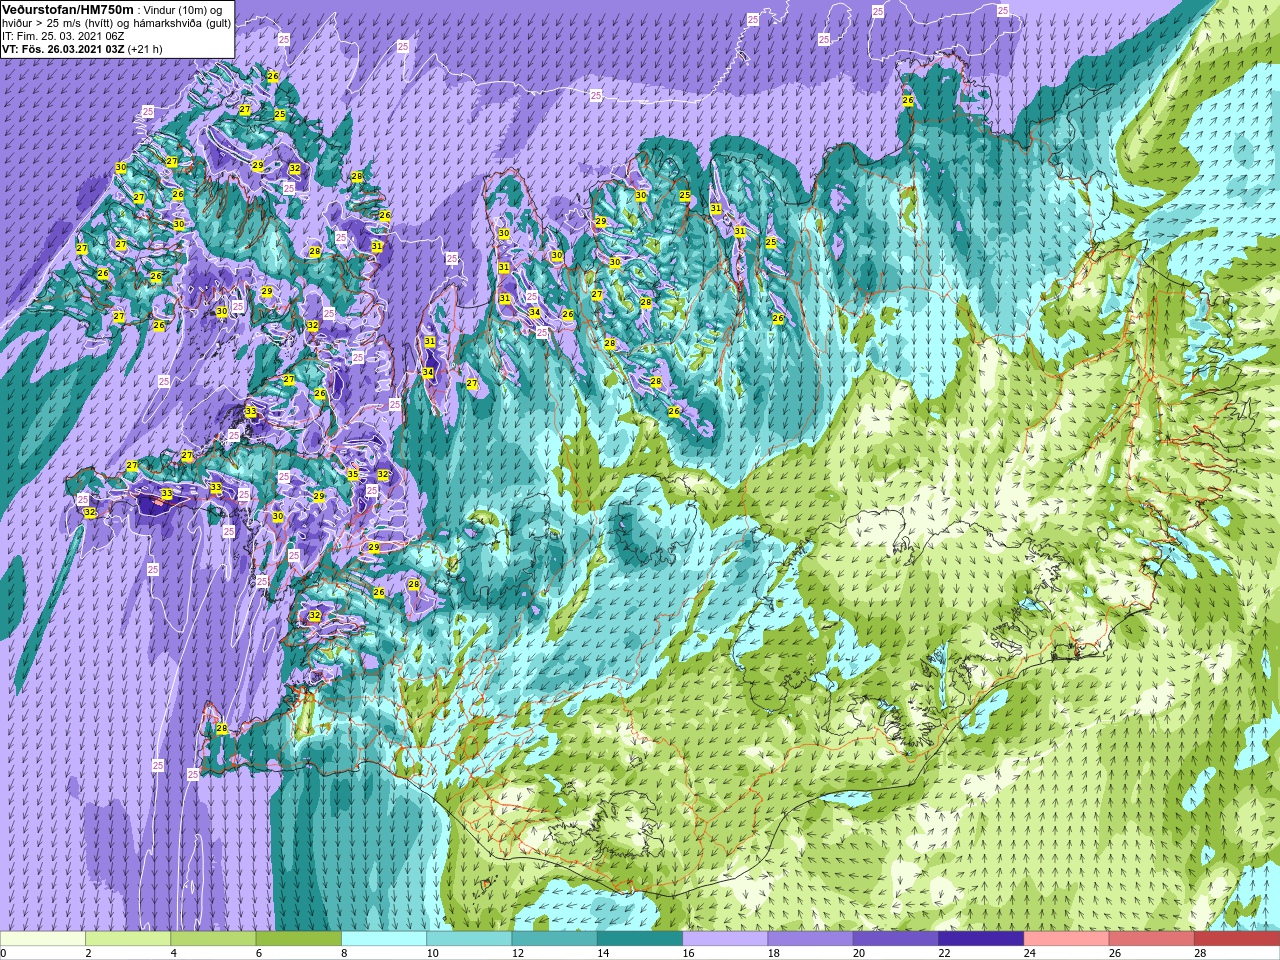
Task: Click the legend scale tick label '20'
Action: 859,953
